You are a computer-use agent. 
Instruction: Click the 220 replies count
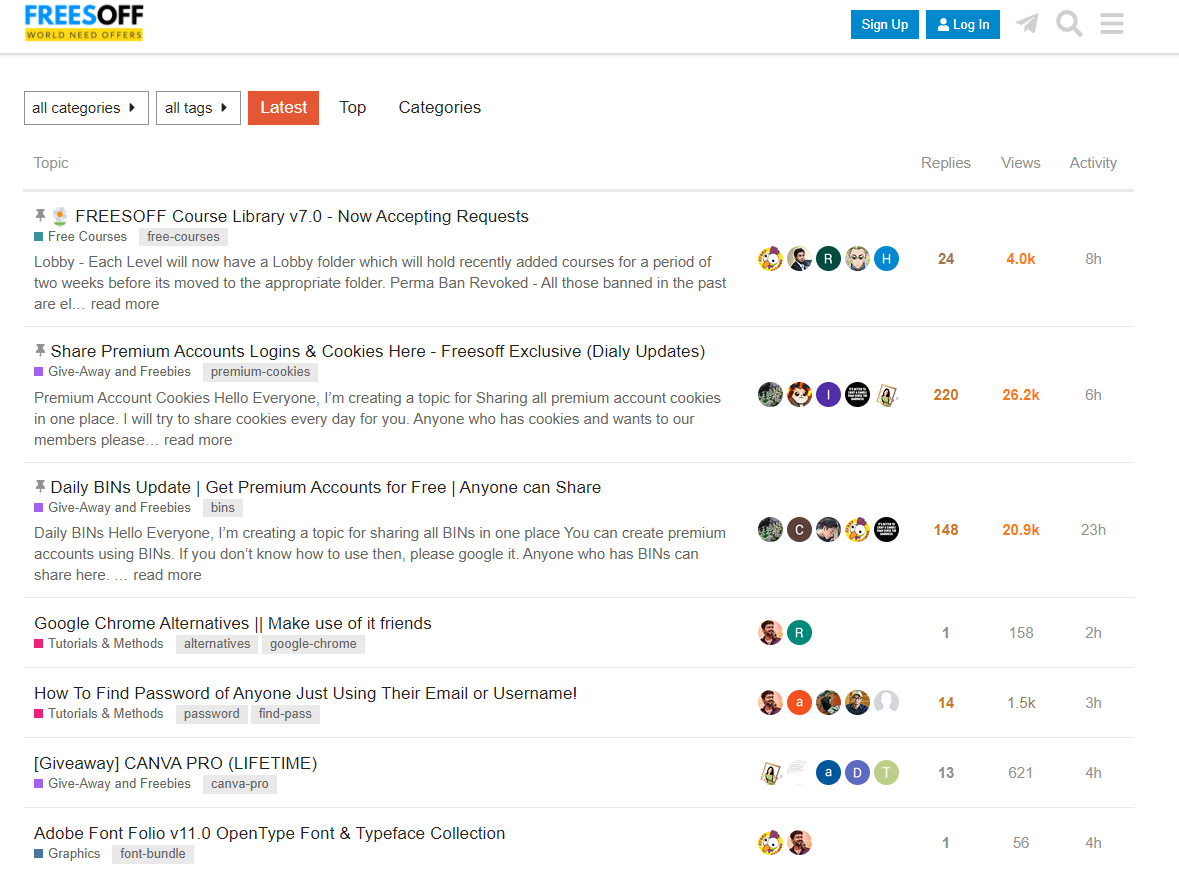(x=945, y=395)
